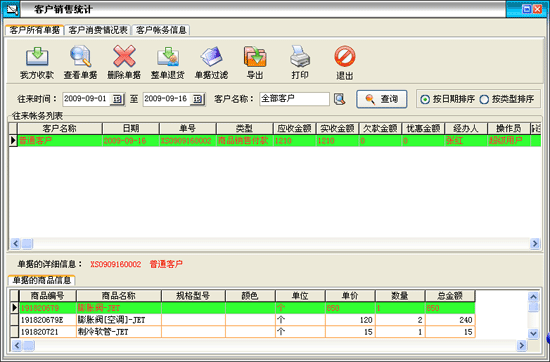Click the 操作员 column header
Screen dimensions: 550x362
point(509,129)
